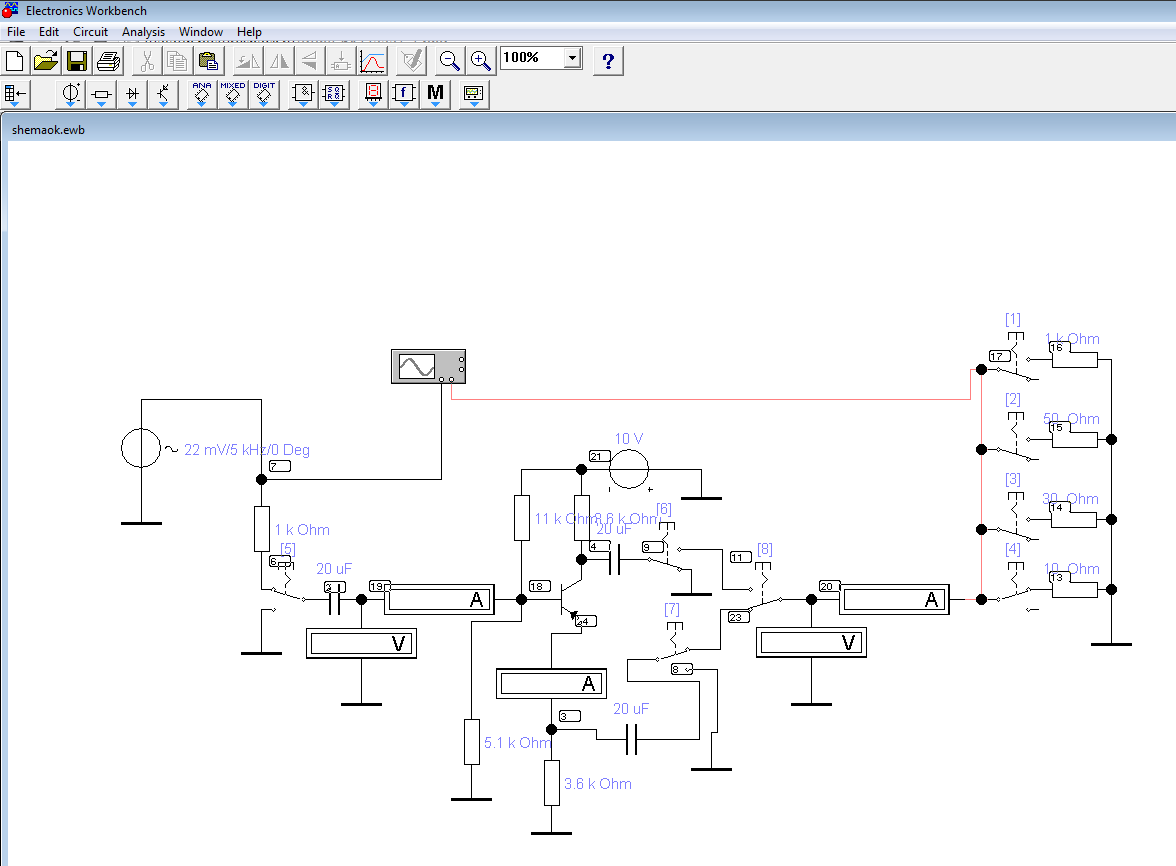
Task: Click the New file icon
Action: click(x=15, y=61)
